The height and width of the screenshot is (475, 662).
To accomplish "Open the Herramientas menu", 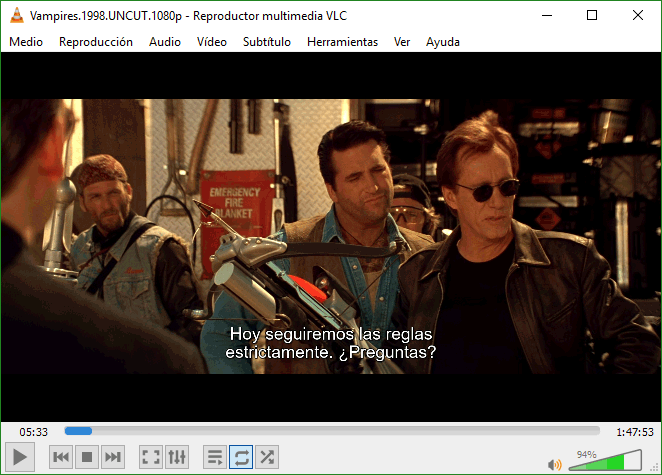I will 342,42.
